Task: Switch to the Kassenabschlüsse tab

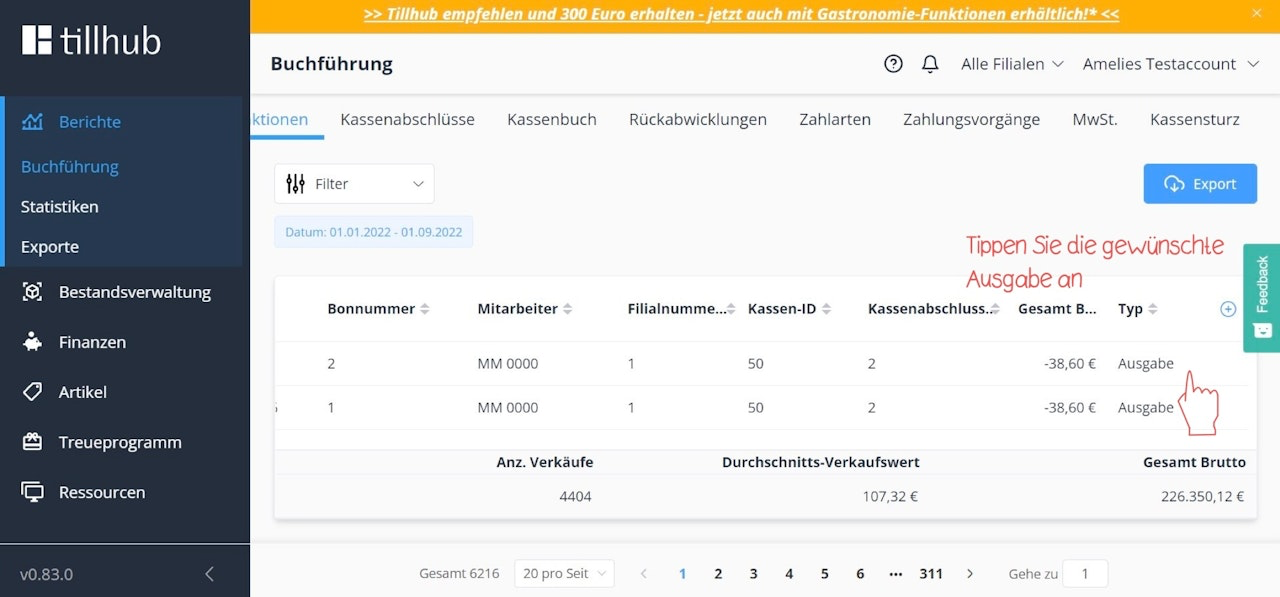Action: pos(407,119)
